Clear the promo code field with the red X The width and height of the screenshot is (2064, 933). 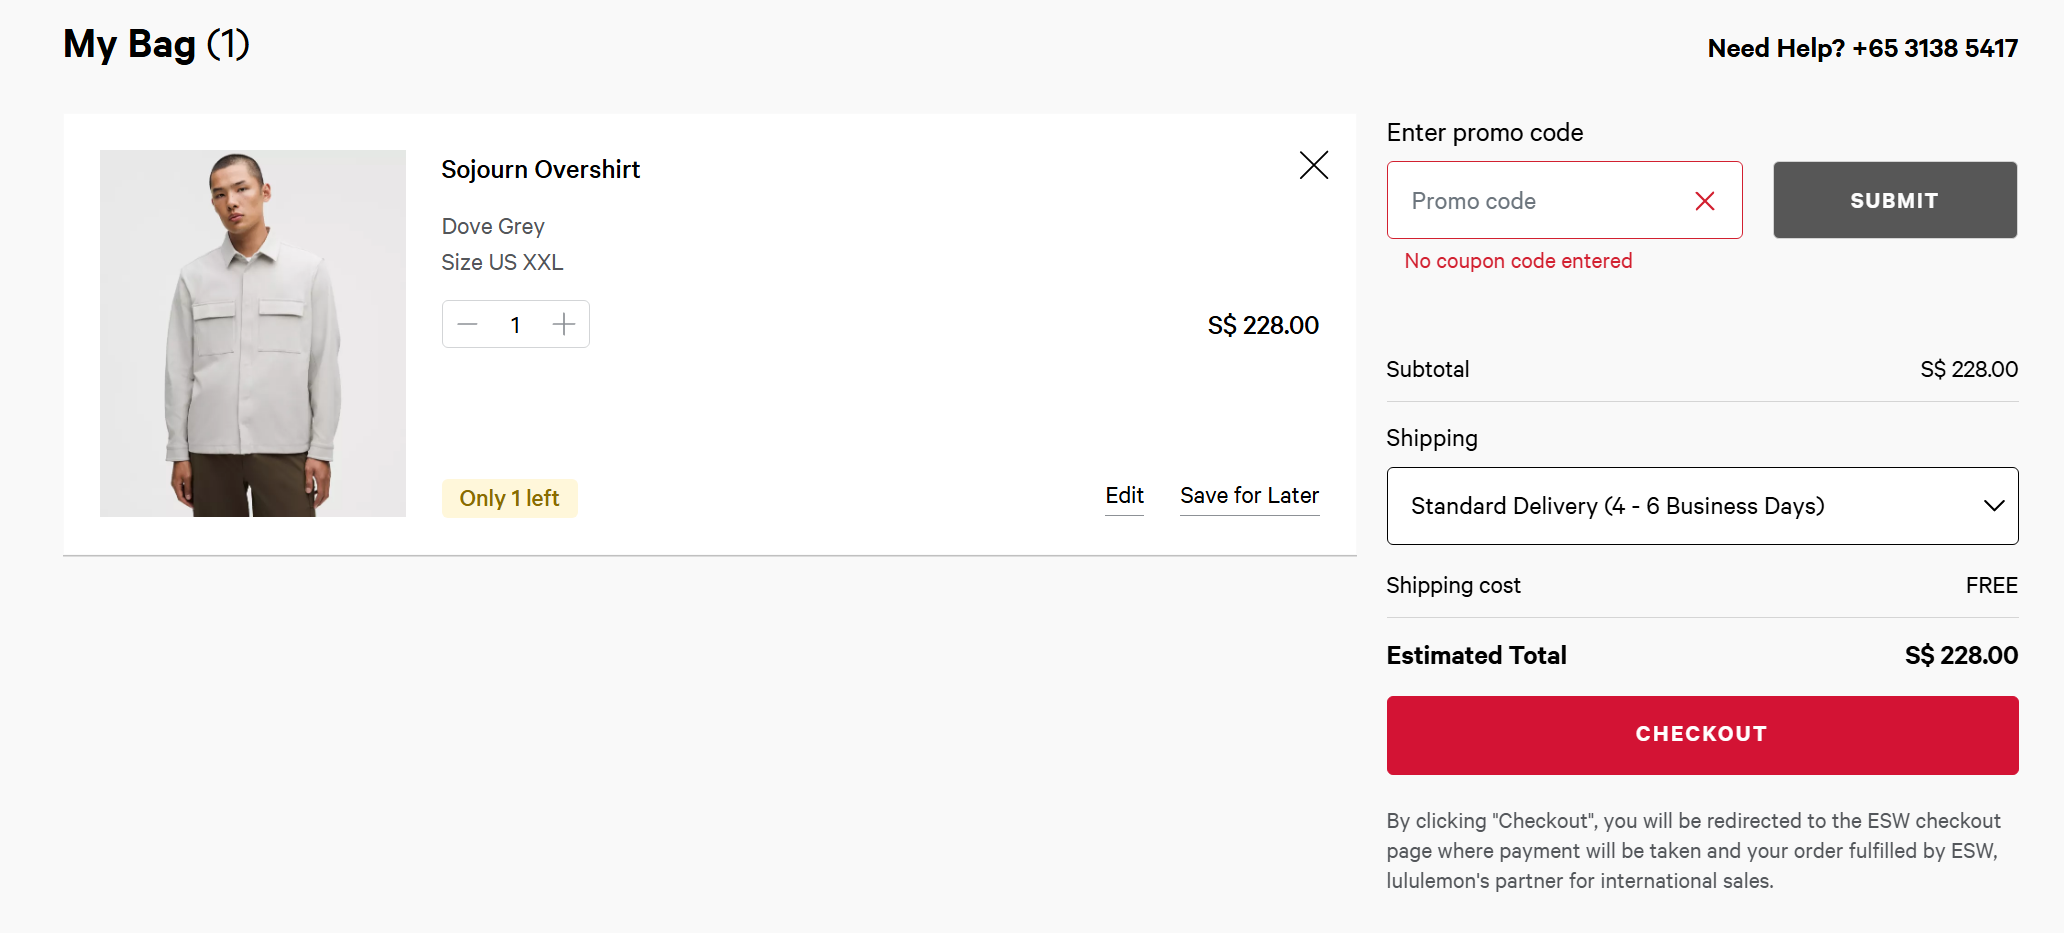1704,200
